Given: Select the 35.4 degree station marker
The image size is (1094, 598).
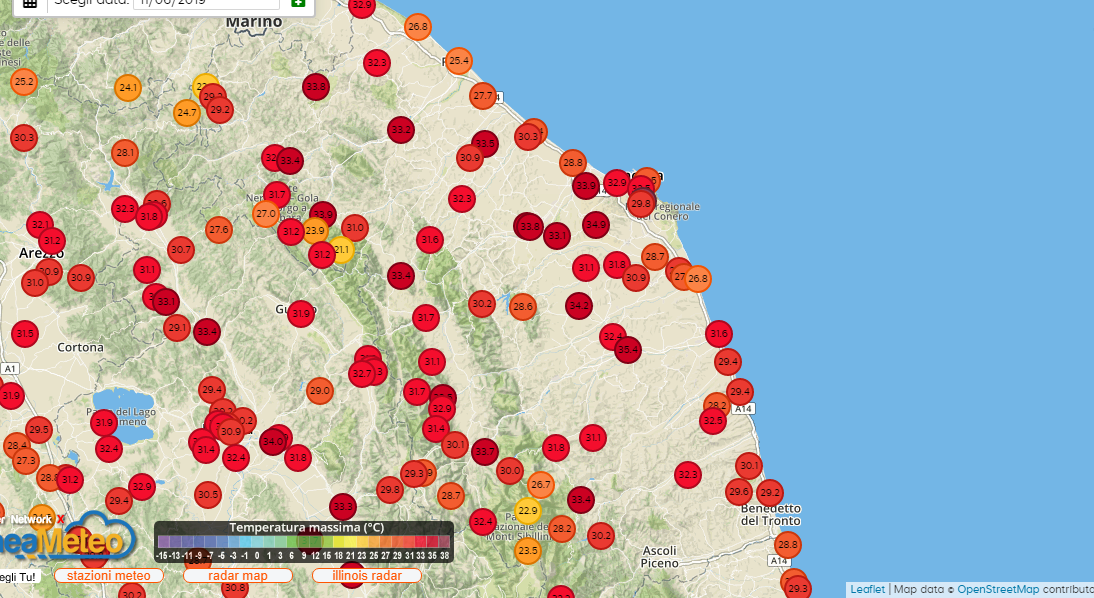Looking at the screenshot, I should 627,349.
